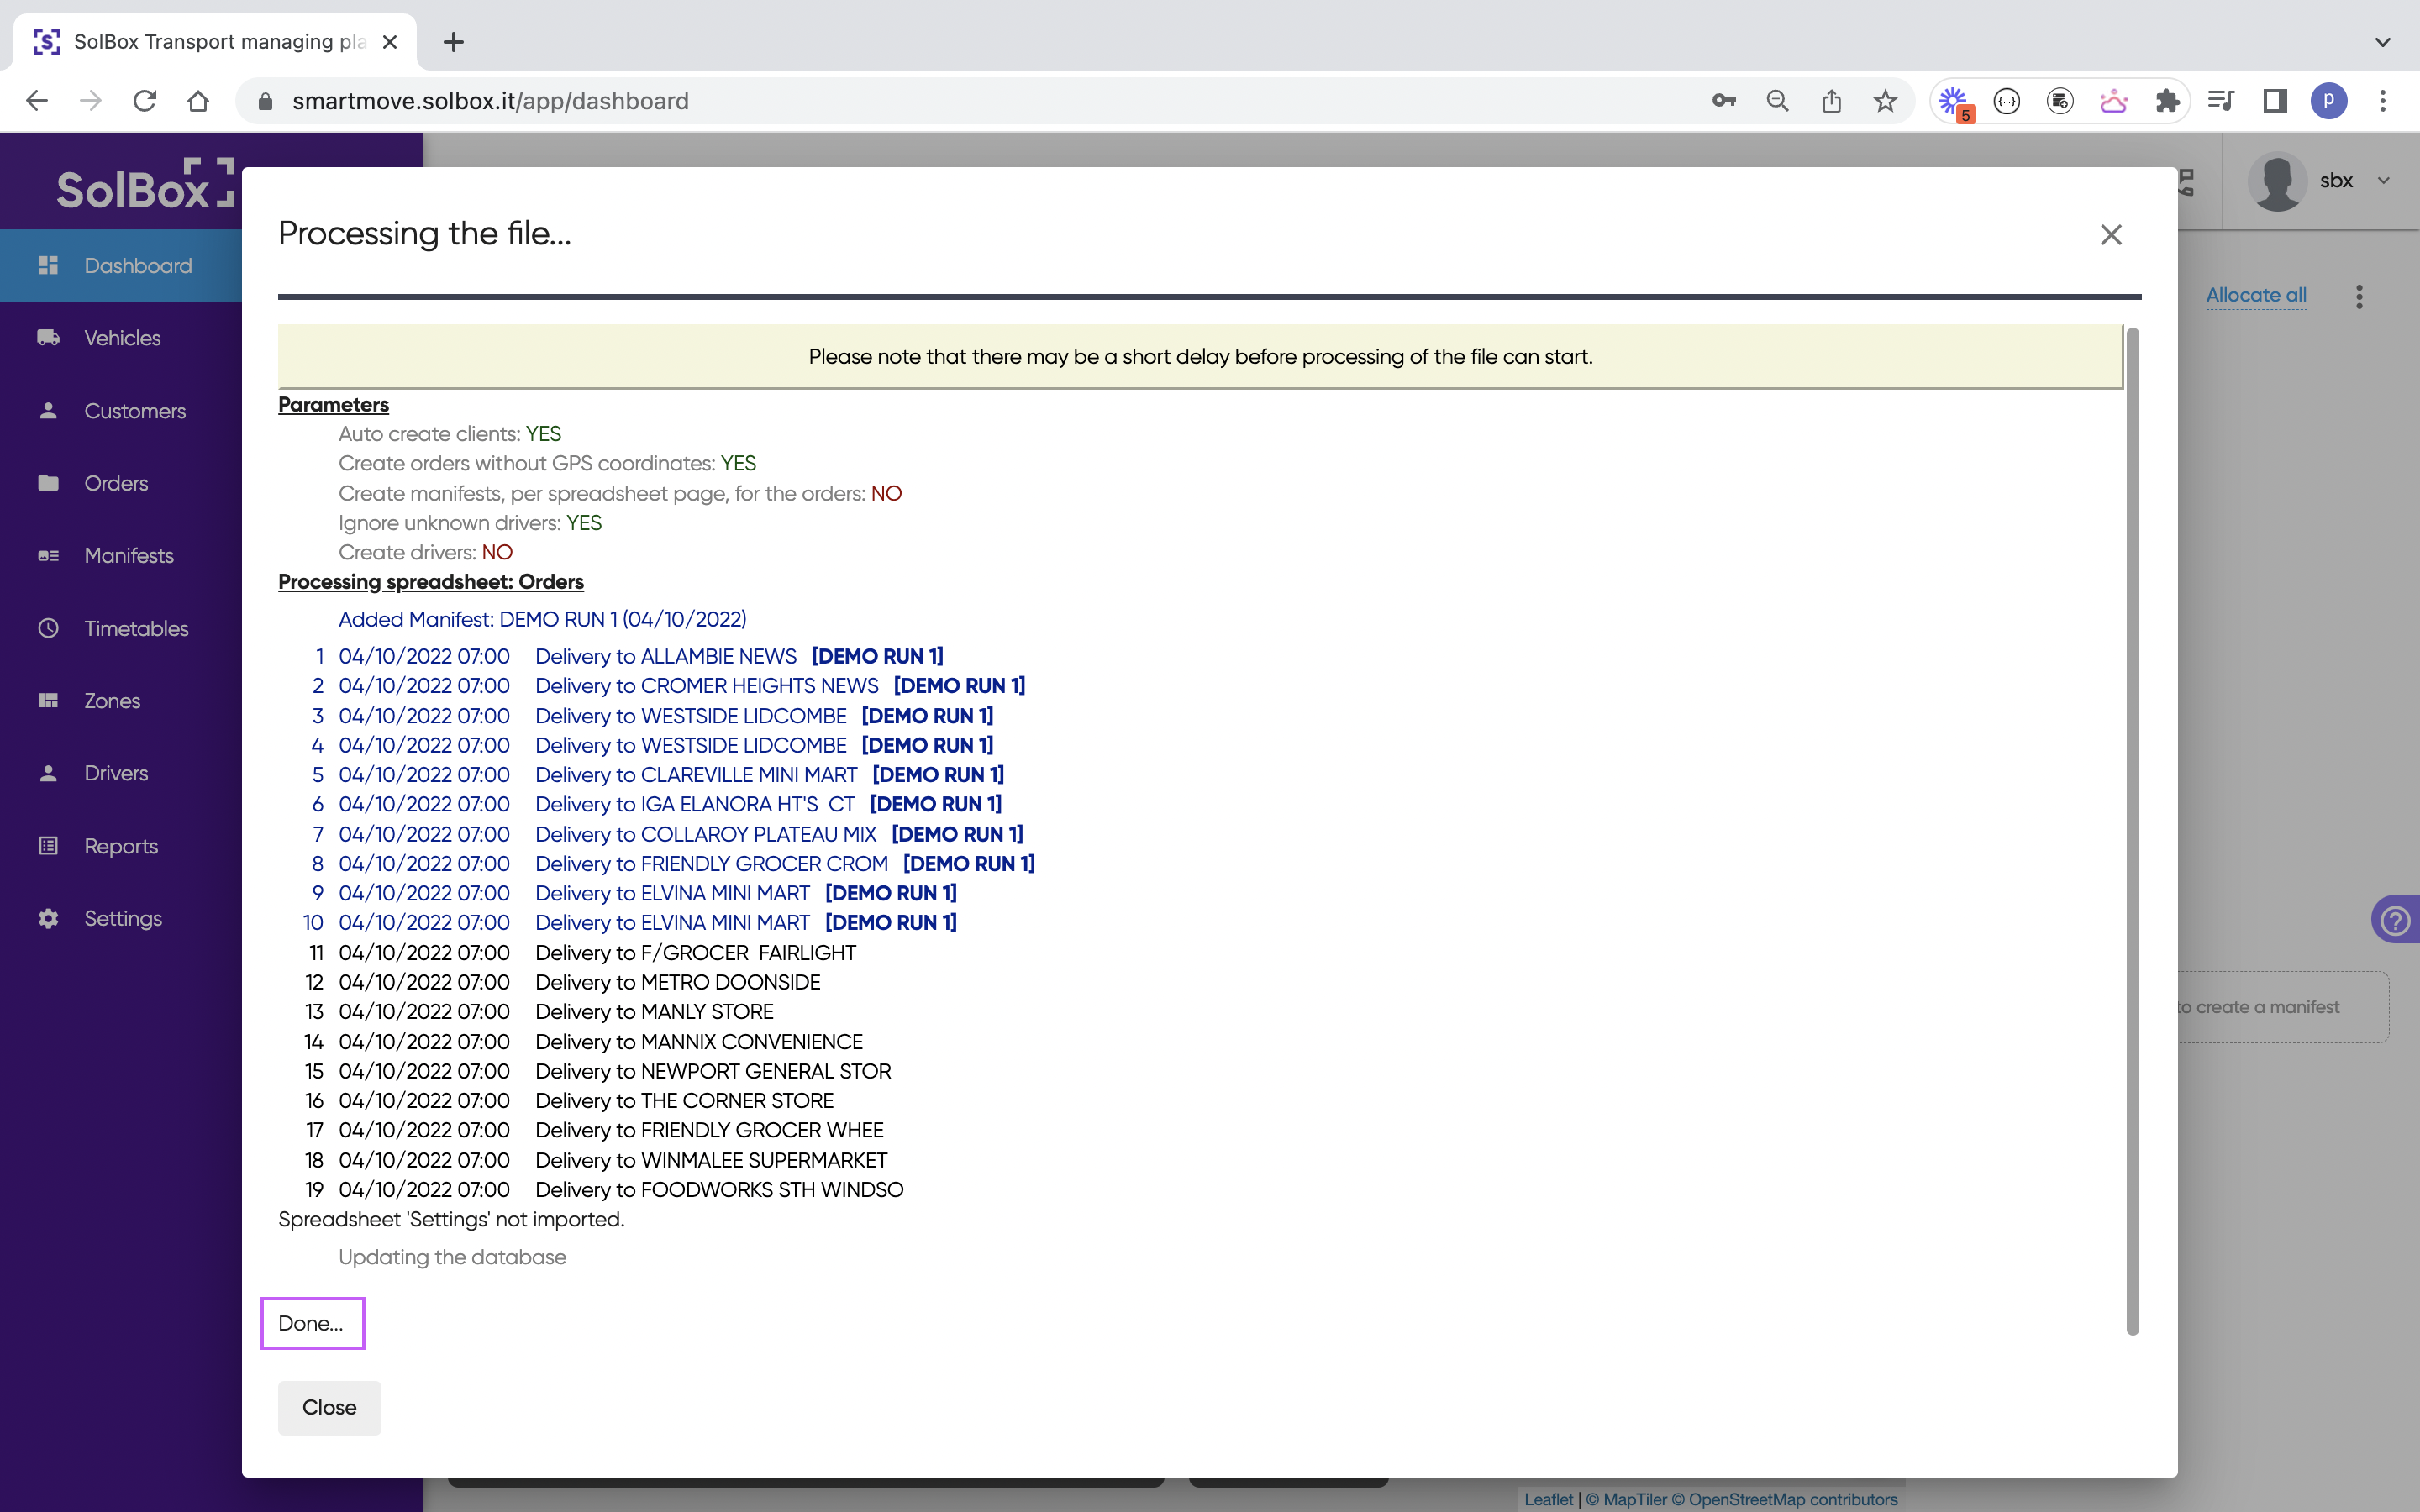
Task: Click the address bar URL
Action: [490, 101]
